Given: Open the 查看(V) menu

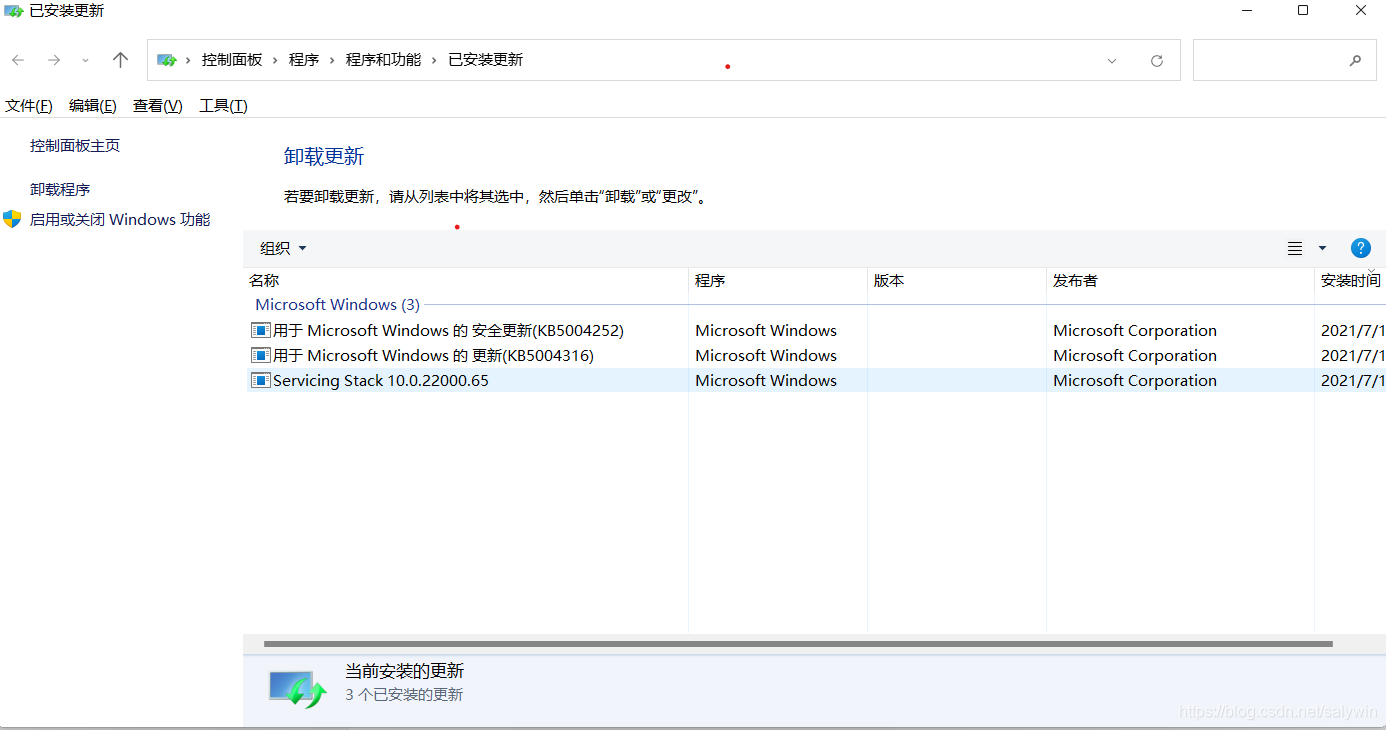Looking at the screenshot, I should click(158, 106).
